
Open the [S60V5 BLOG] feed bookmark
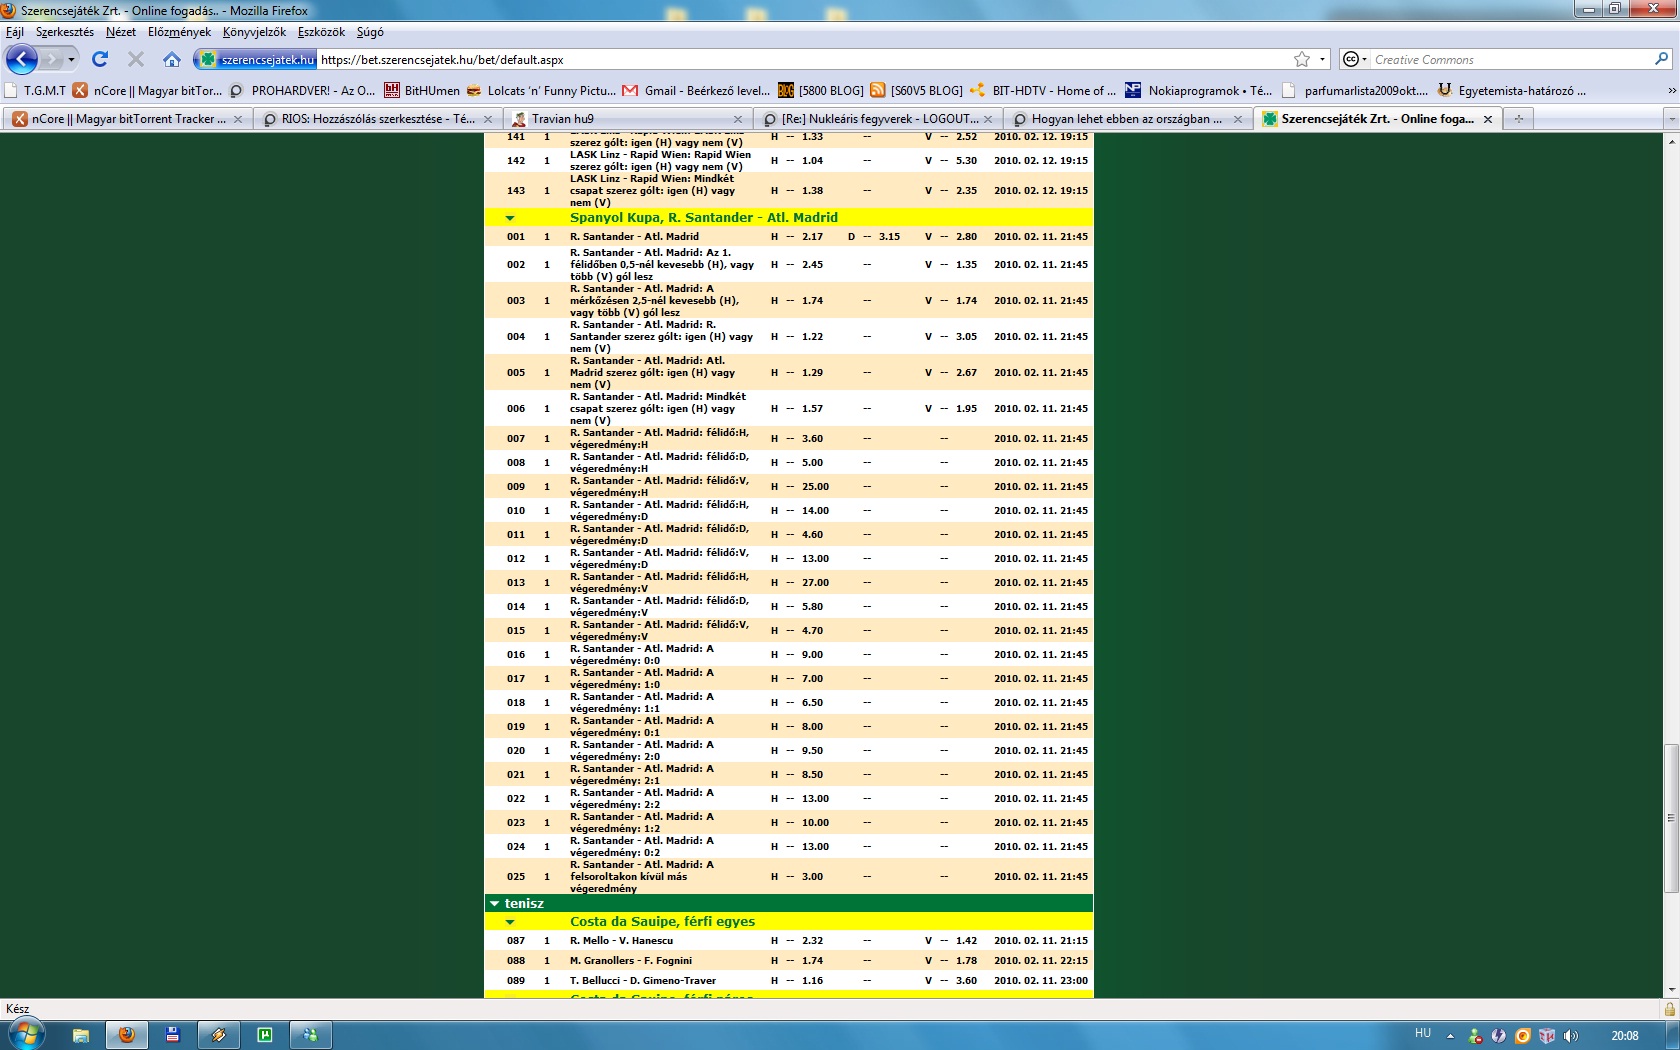coord(916,90)
